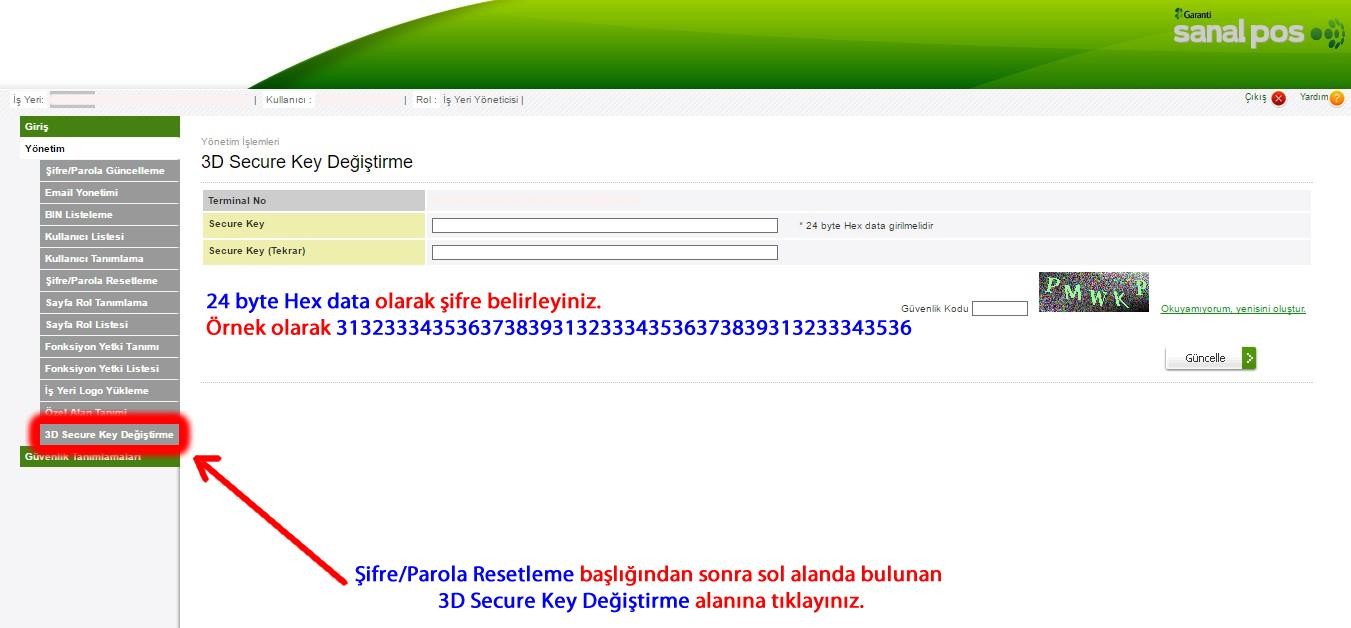This screenshot has width=1351, height=628.
Task: Open Şifre/Parola Resetleme menu item
Action: 109,281
